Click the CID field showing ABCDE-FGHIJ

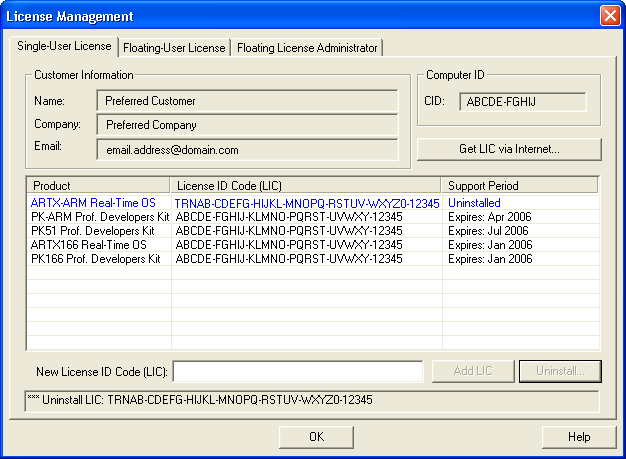pyautogui.click(x=523, y=102)
